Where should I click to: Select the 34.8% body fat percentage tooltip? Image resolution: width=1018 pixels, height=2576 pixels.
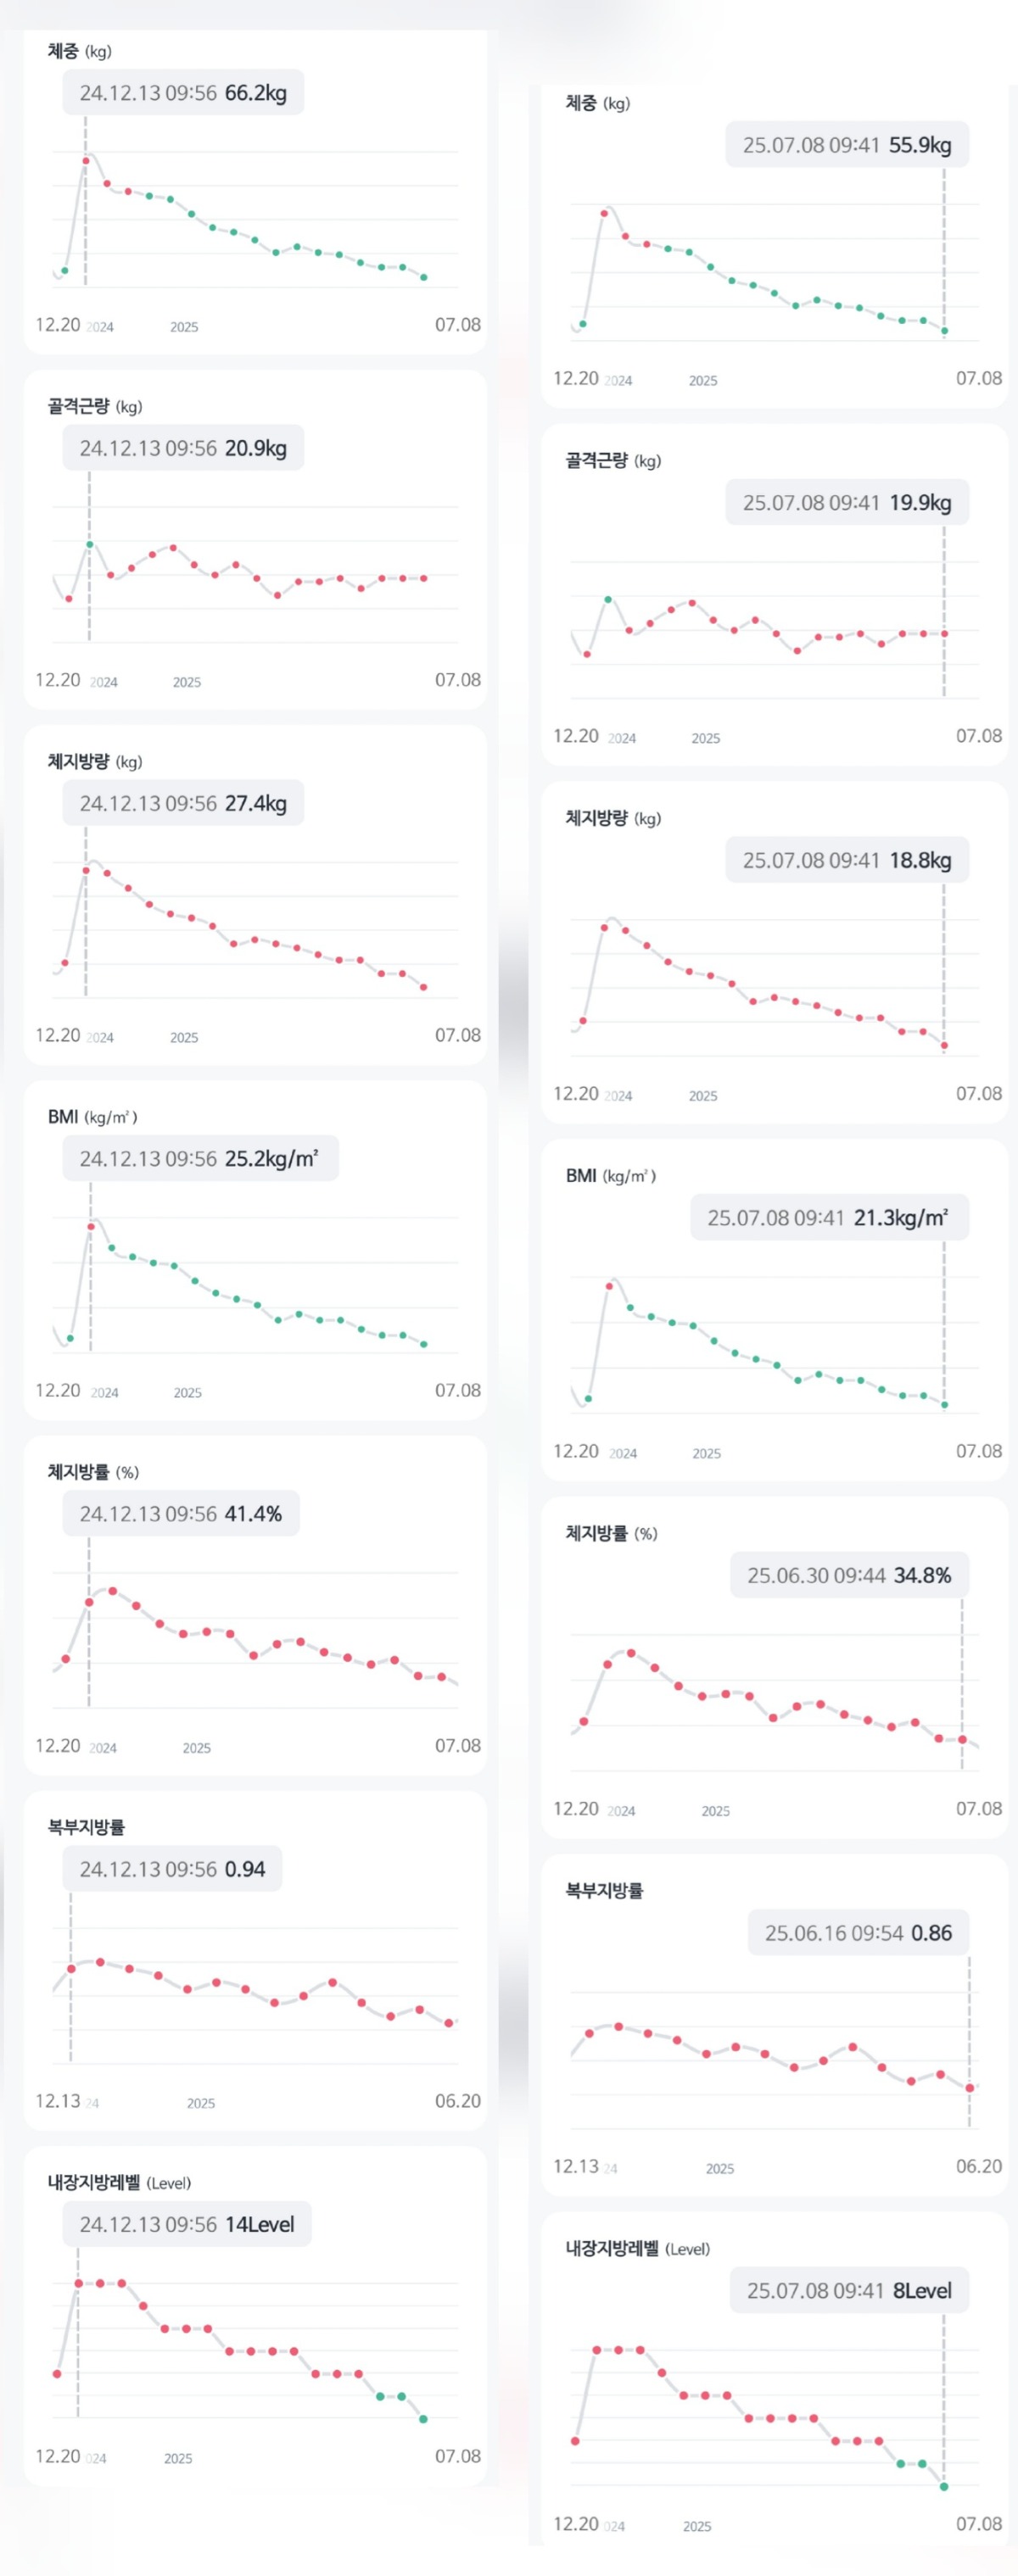[848, 1575]
